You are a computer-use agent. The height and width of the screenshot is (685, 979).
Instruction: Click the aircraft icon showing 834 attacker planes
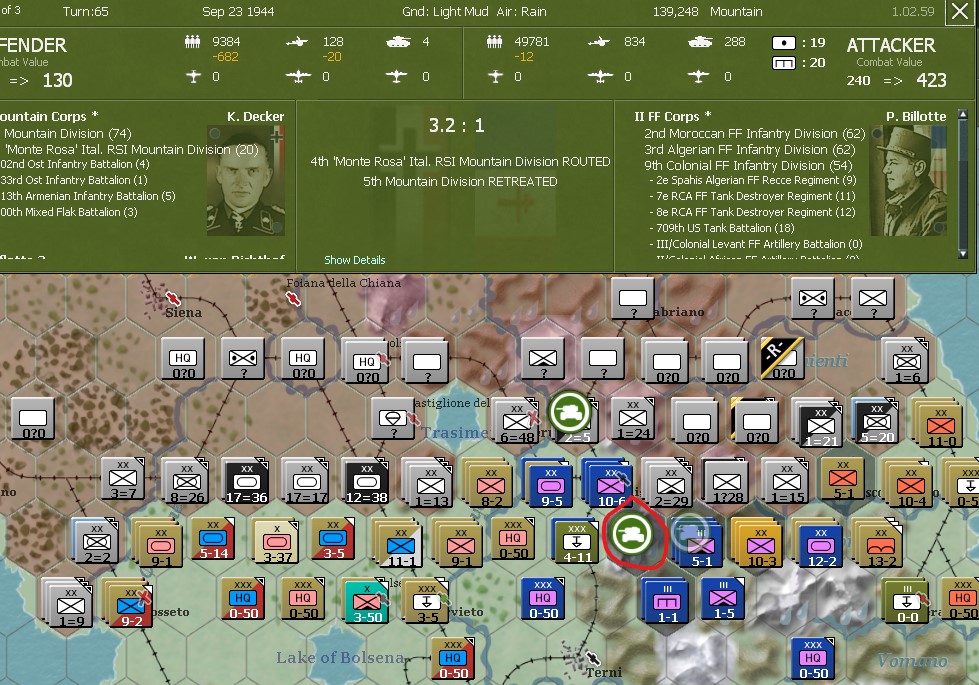(598, 43)
